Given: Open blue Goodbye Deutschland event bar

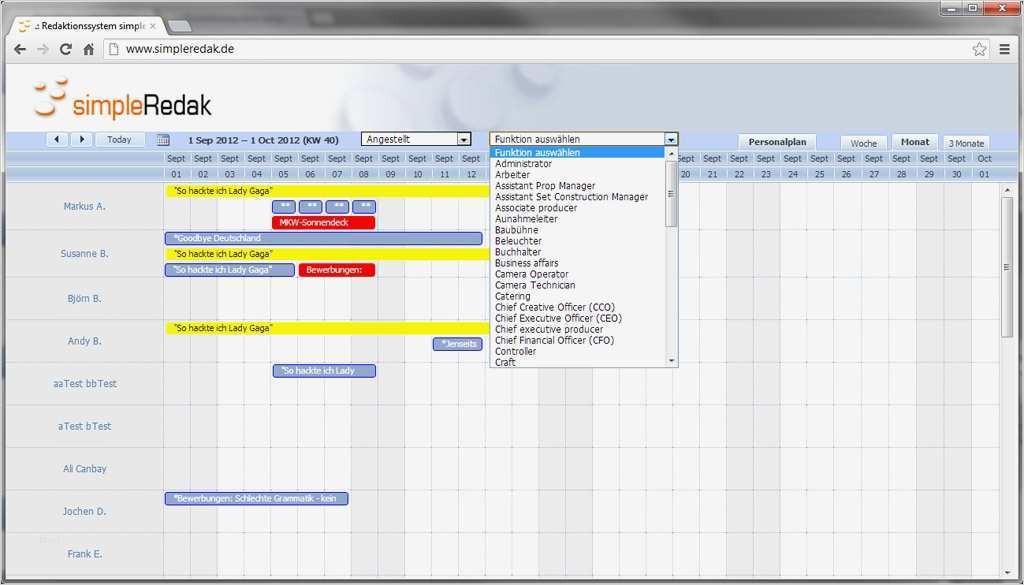Looking at the screenshot, I should point(323,238).
